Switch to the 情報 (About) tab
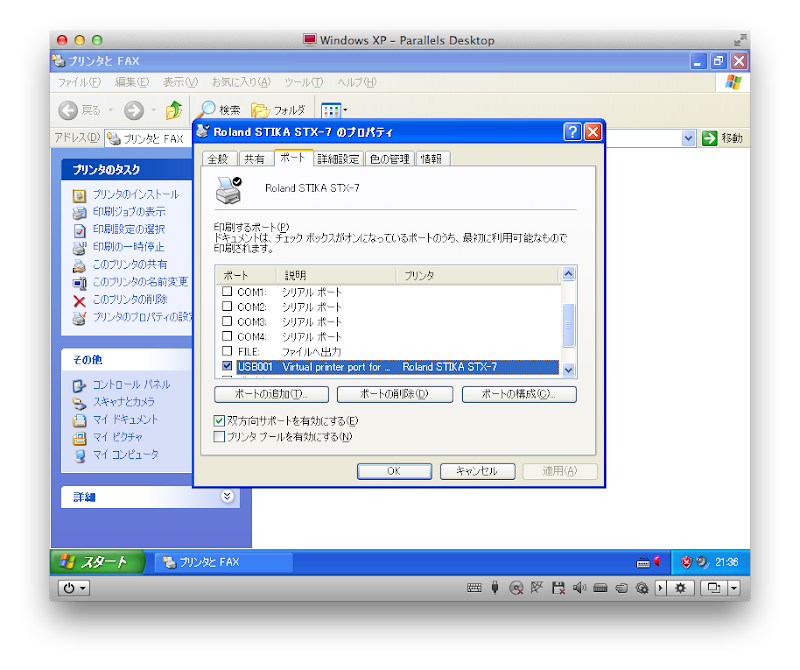Screen dimensions: 800x670 [433, 159]
